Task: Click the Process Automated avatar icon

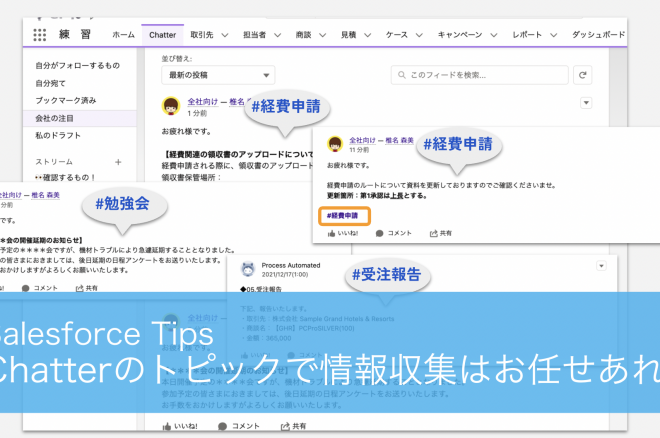Action: click(x=248, y=269)
